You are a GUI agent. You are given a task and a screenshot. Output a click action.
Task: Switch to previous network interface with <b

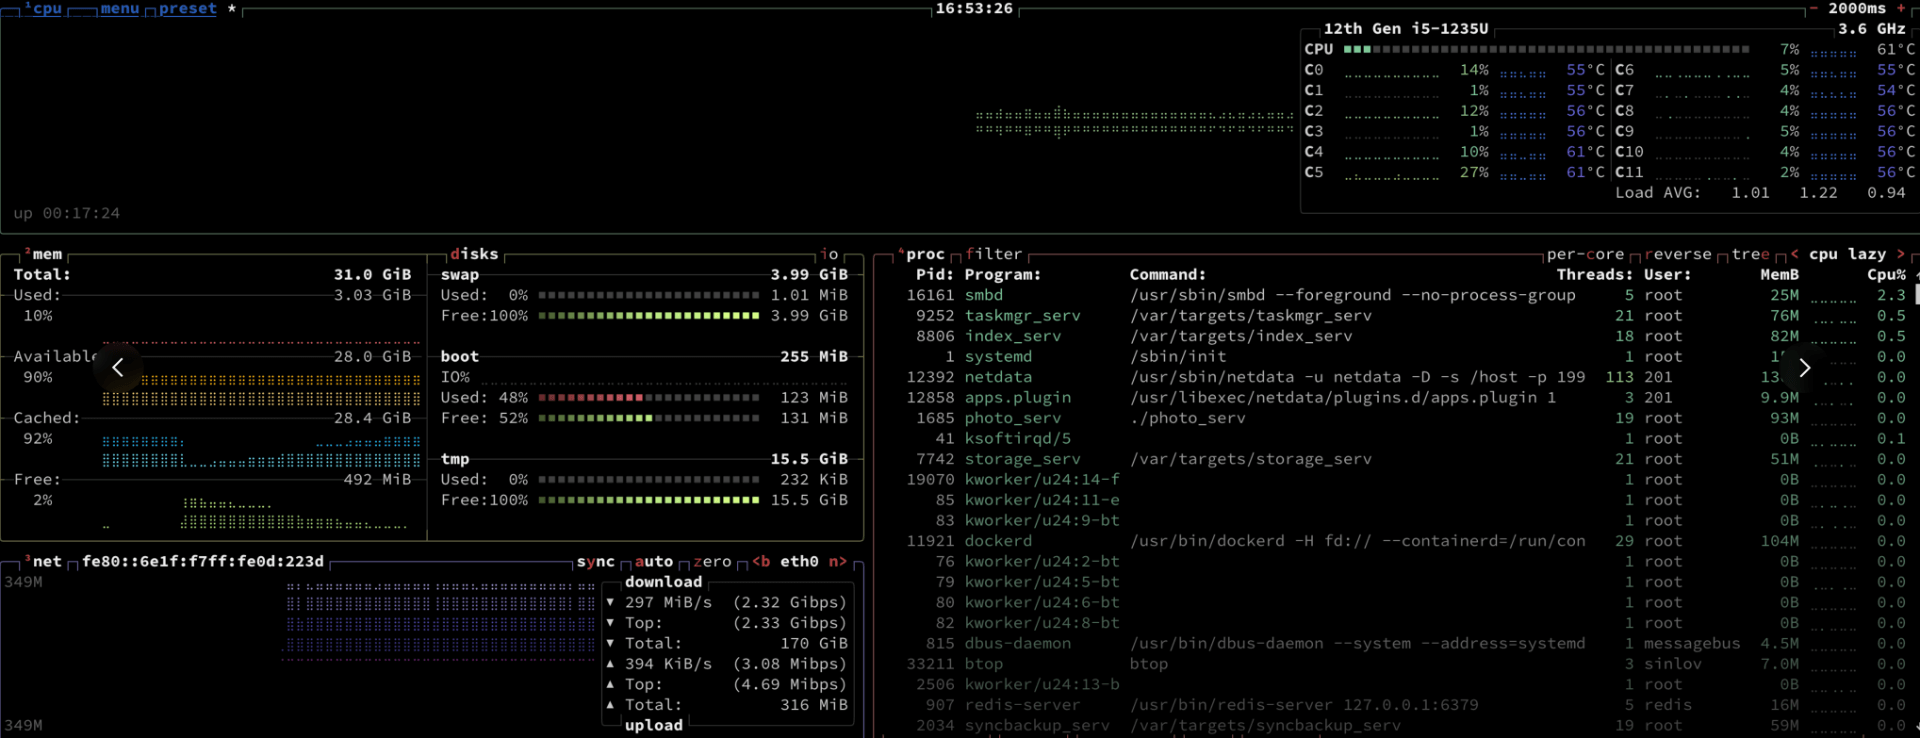[761, 561]
